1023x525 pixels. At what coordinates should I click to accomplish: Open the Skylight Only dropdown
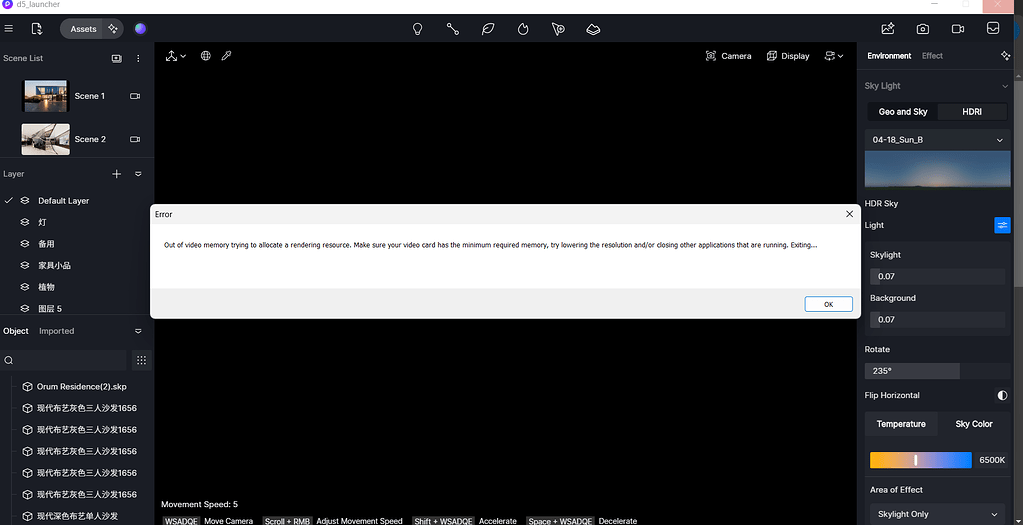938,514
